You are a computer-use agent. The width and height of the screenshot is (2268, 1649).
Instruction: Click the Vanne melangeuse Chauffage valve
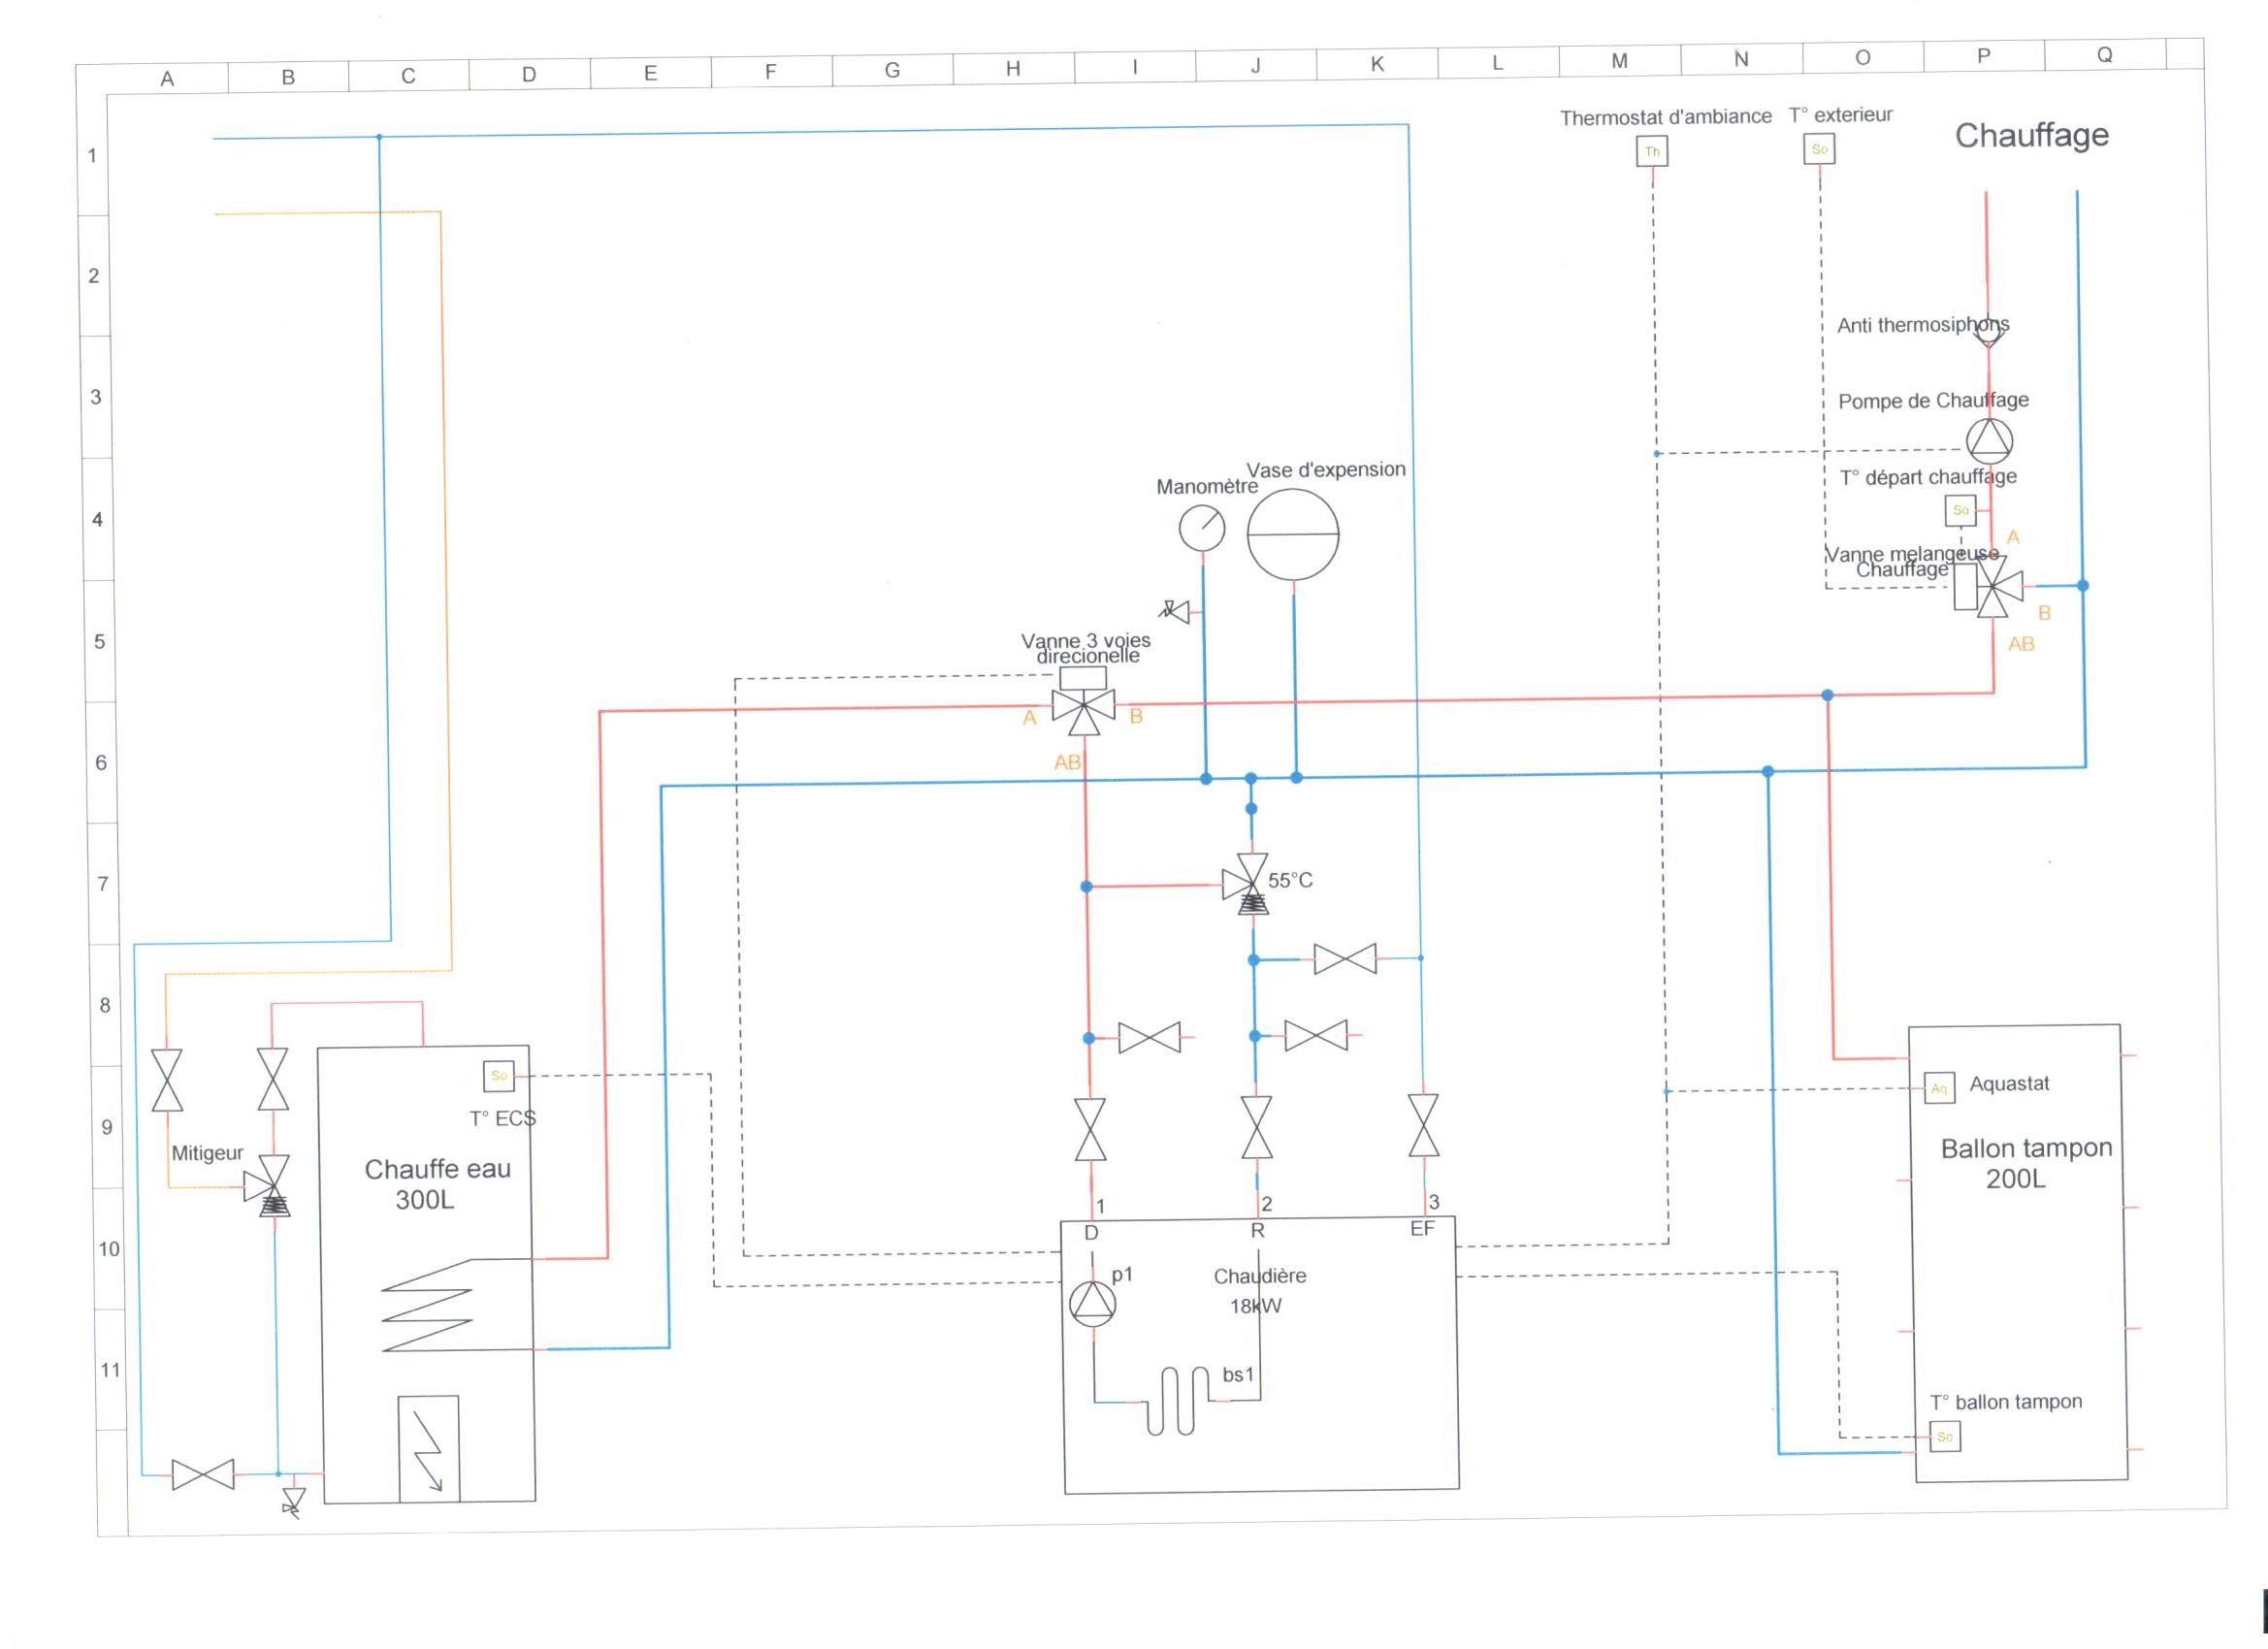pos(1992,588)
